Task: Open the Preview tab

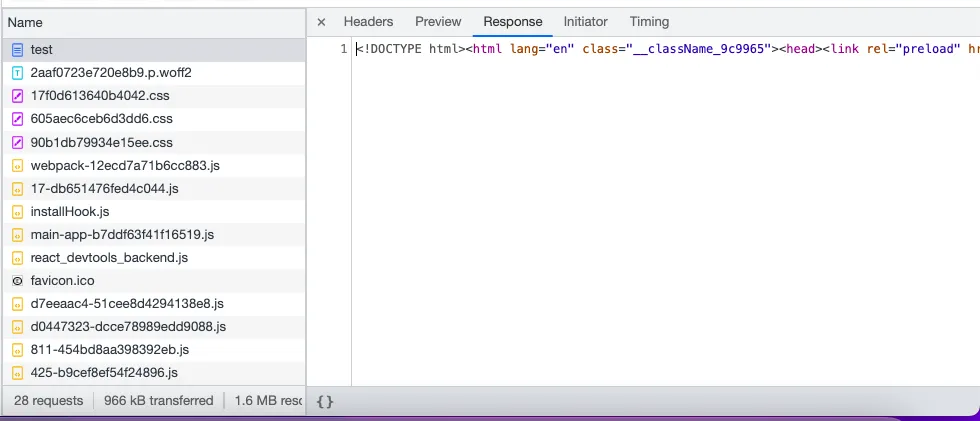Action: coord(438,22)
